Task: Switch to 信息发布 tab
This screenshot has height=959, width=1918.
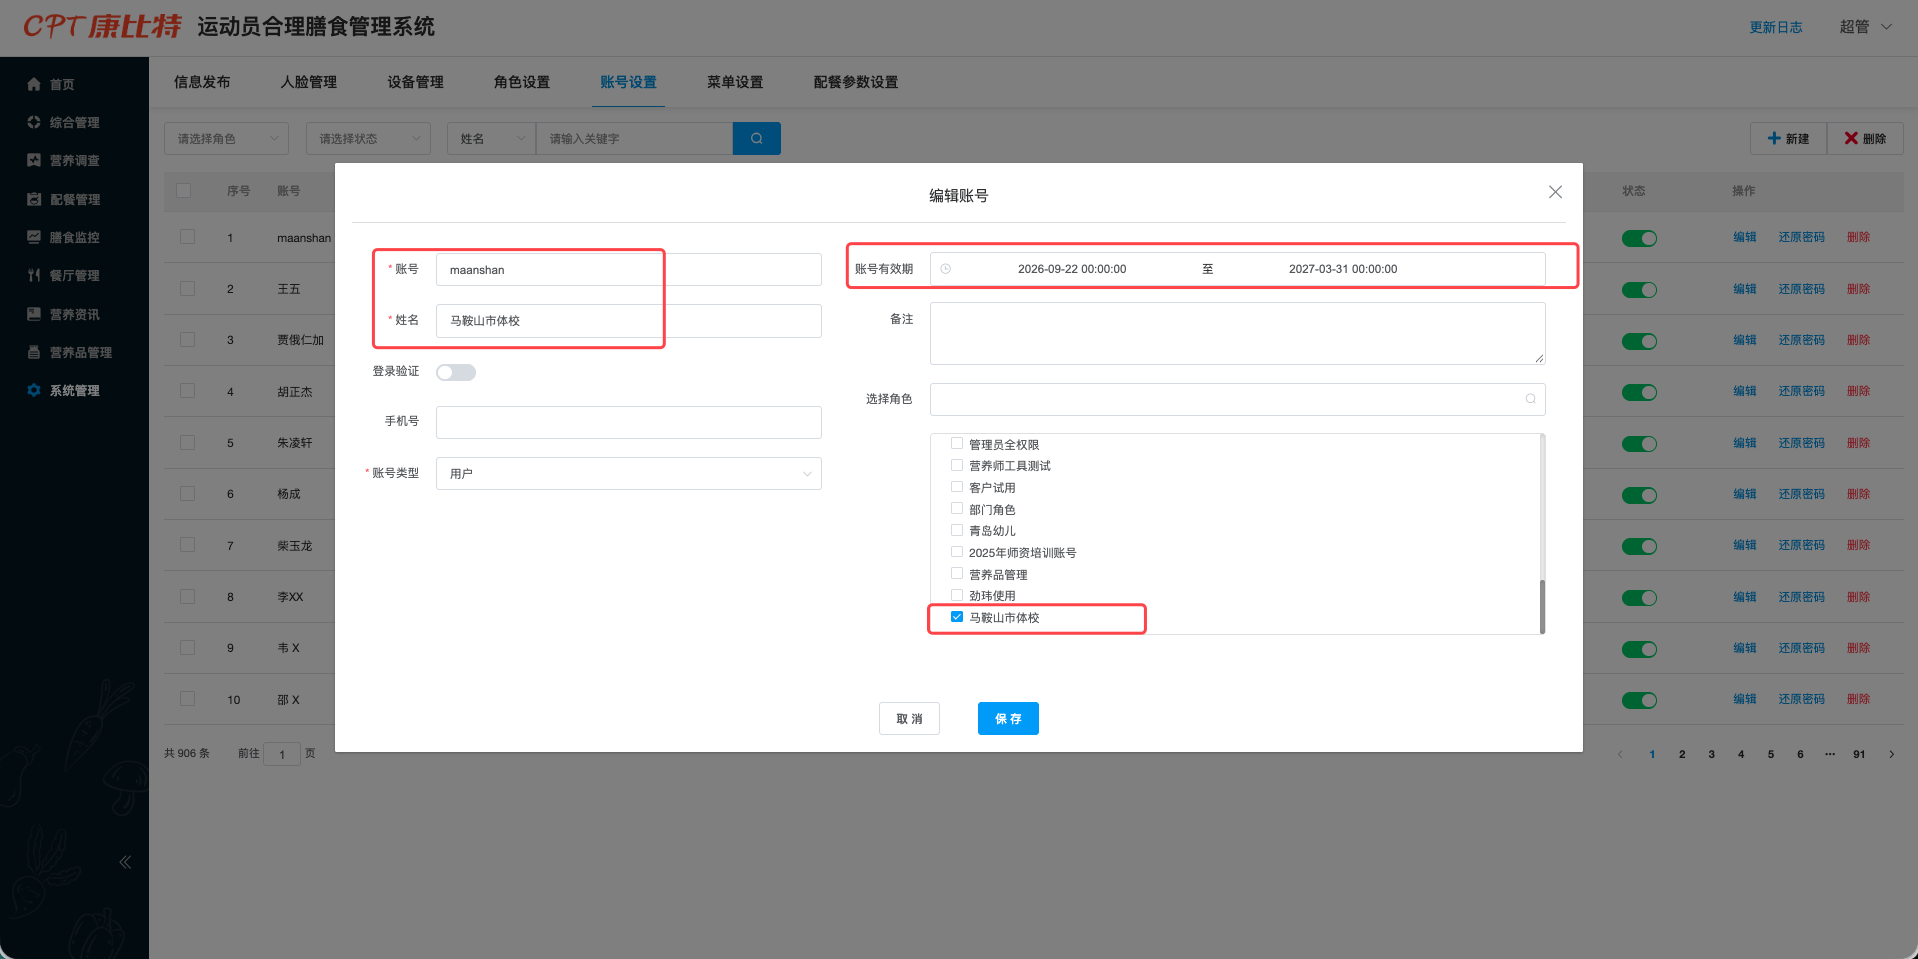Action: coord(202,82)
